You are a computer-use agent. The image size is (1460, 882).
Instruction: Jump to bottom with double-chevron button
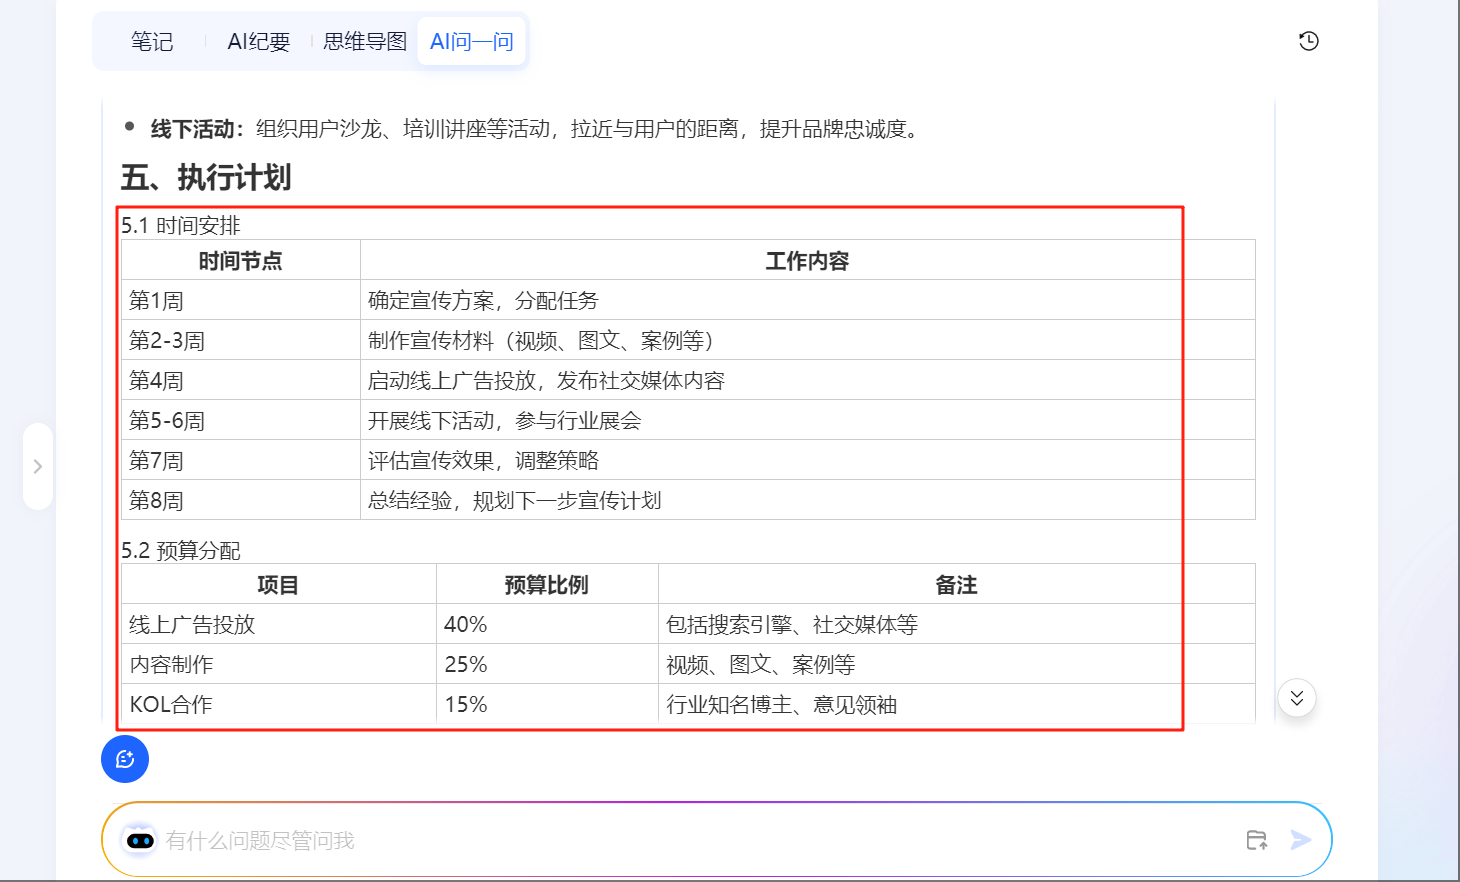tap(1296, 698)
